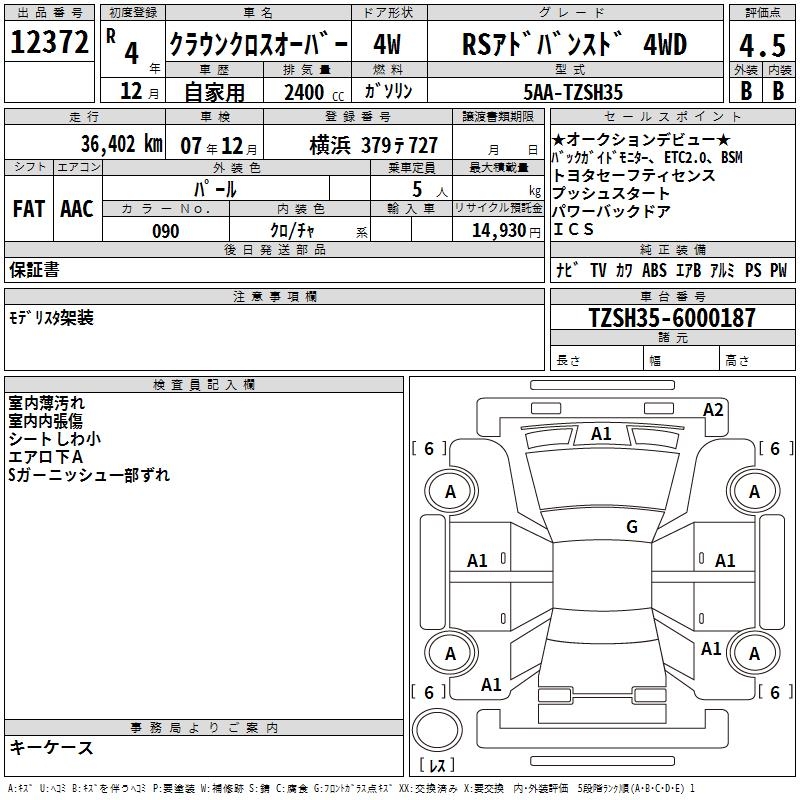The width and height of the screenshot is (800, 800).
Task: Select inspector note Sガーニッシュ一部ずれ
Action: point(89,475)
